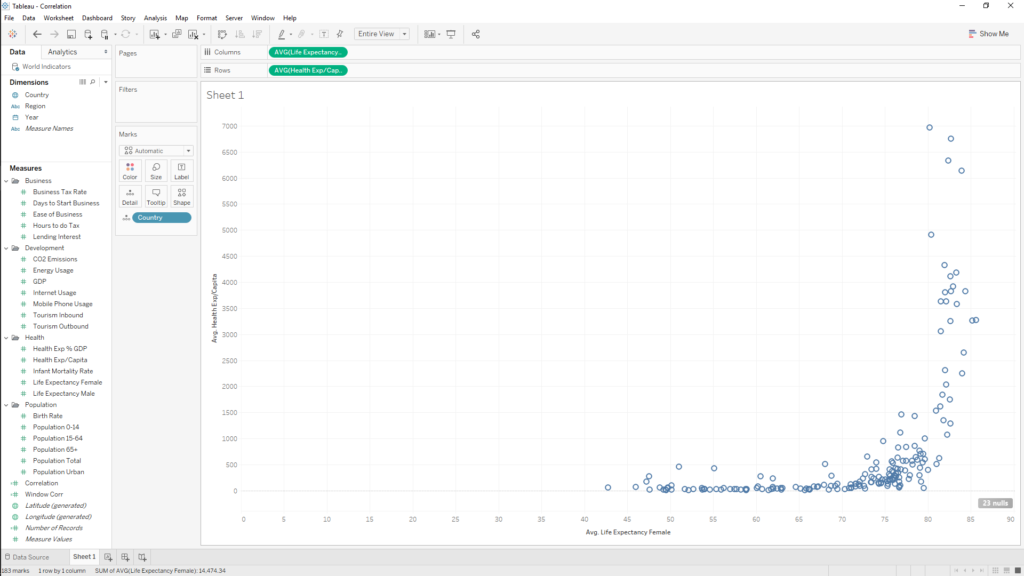Image resolution: width=1024 pixels, height=576 pixels.
Task: Toggle the Highlight tool in the toolbar
Action: (281, 33)
